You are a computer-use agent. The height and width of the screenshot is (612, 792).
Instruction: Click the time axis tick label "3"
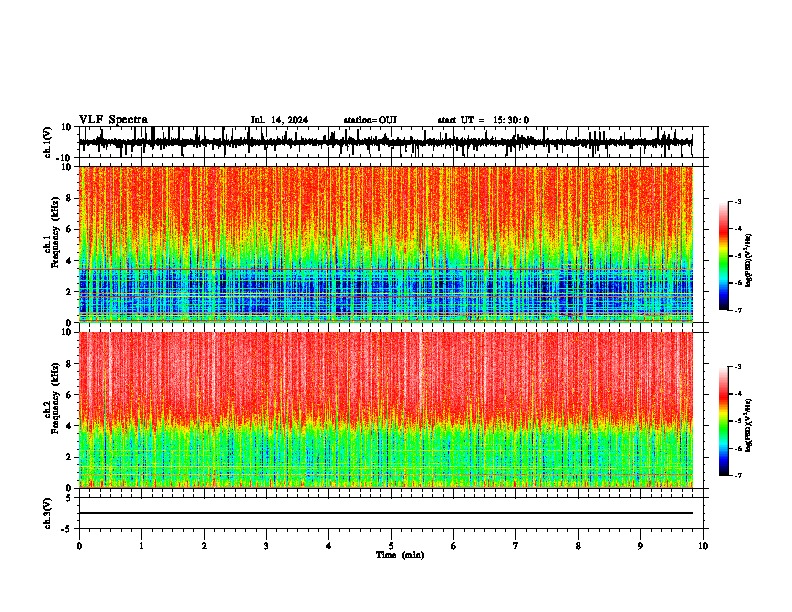coord(266,546)
